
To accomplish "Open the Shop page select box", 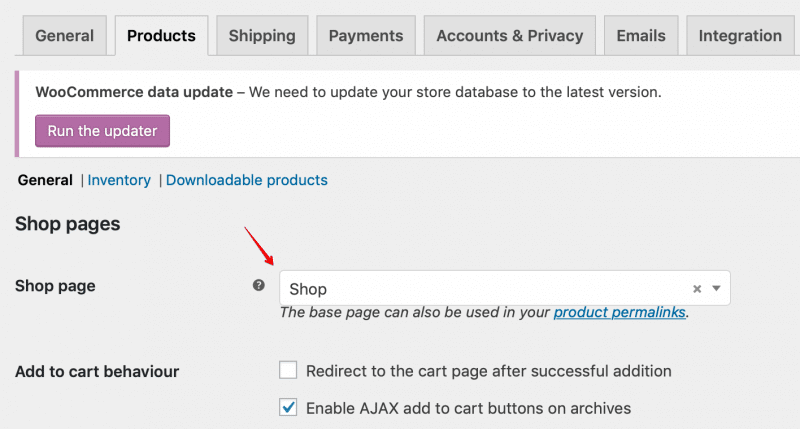I will [505, 288].
